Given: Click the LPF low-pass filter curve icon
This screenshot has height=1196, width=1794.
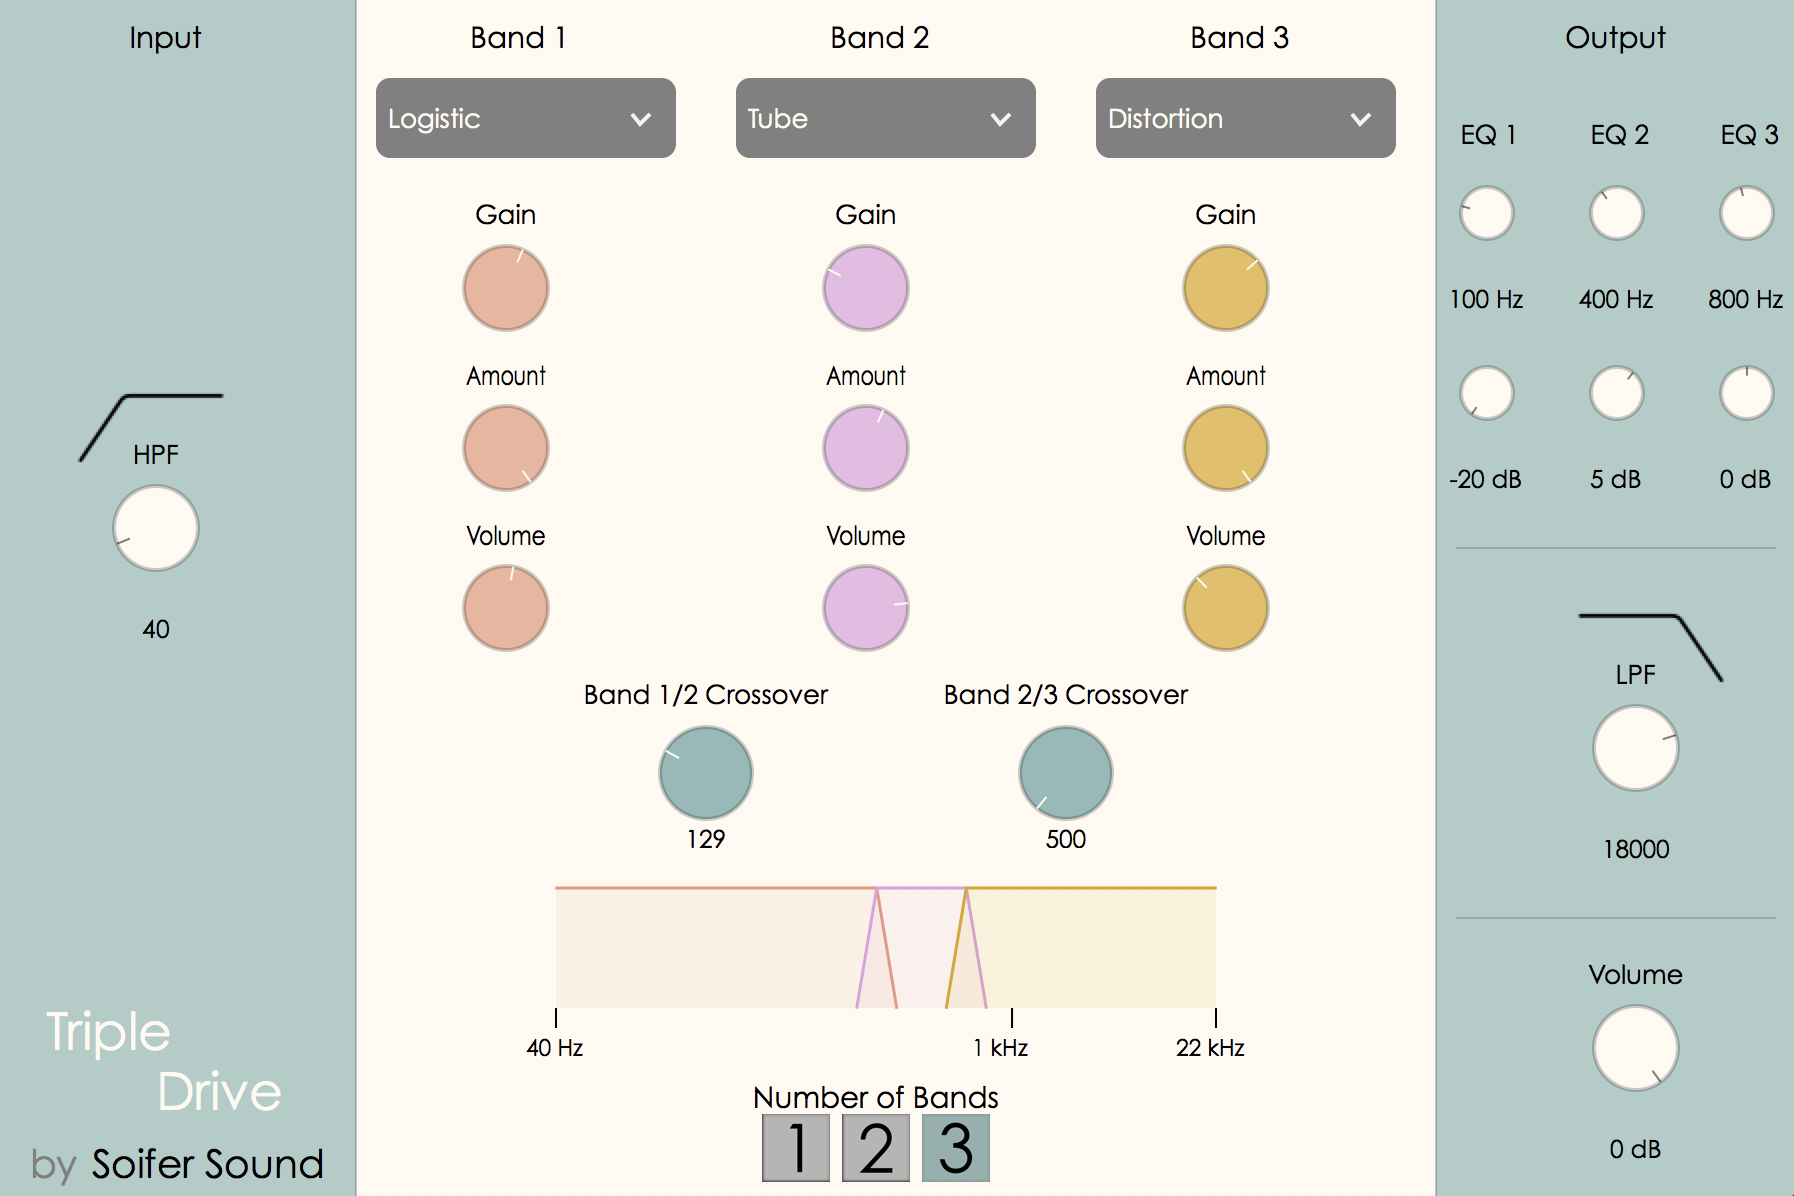Looking at the screenshot, I should (1651, 645).
